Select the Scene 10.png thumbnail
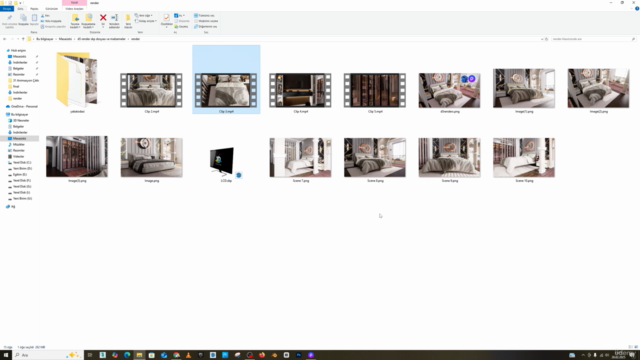Image resolution: width=640 pixels, height=360 pixels. pos(524,158)
